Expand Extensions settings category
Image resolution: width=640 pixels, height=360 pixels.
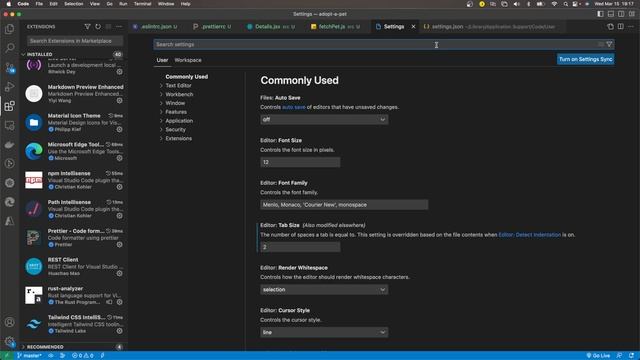[x=178, y=138]
